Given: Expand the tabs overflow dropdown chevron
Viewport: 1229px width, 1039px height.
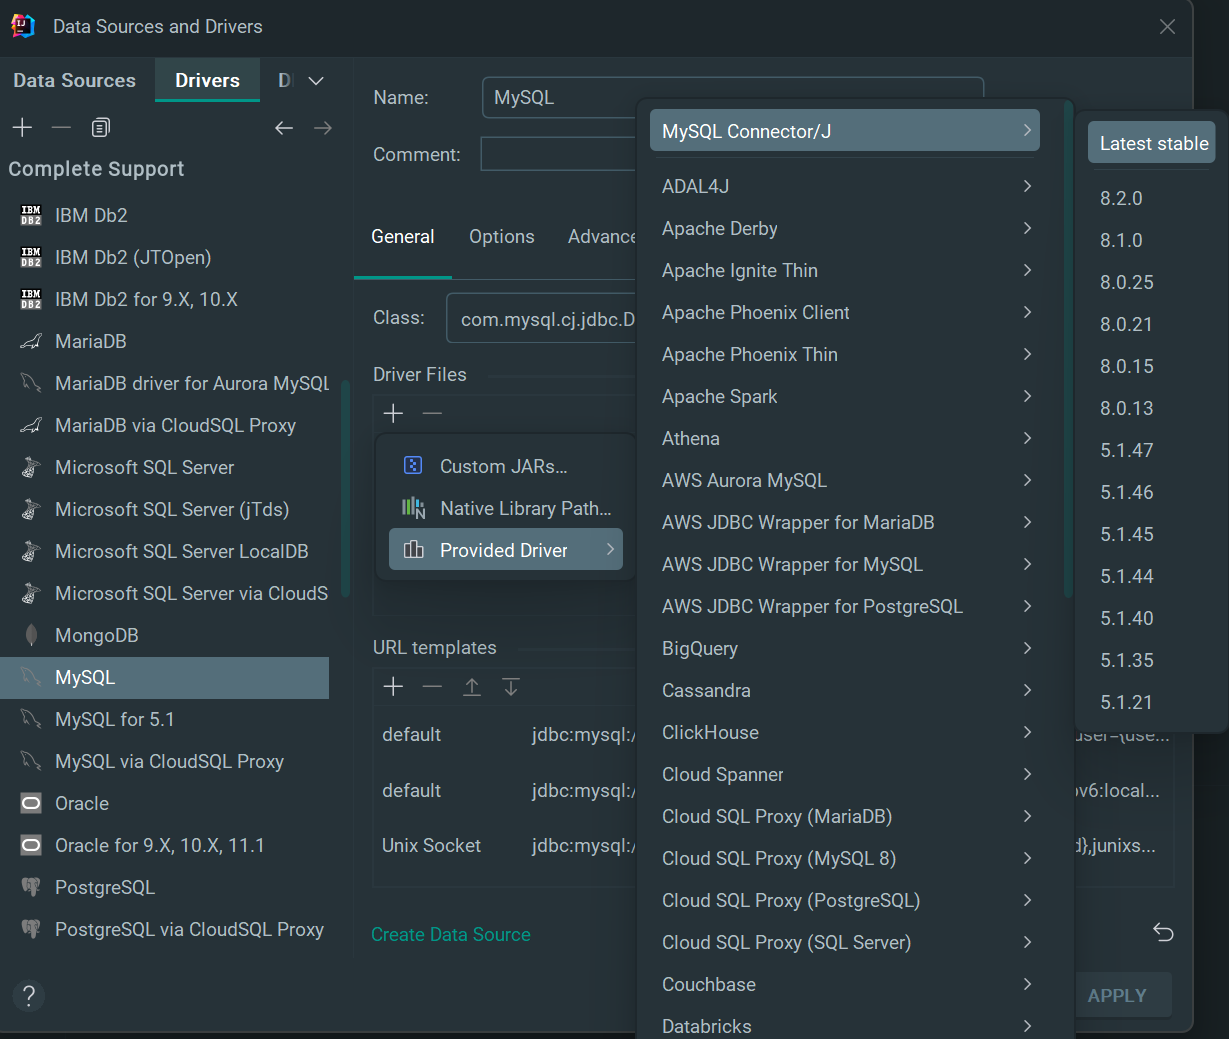Looking at the screenshot, I should tap(316, 81).
